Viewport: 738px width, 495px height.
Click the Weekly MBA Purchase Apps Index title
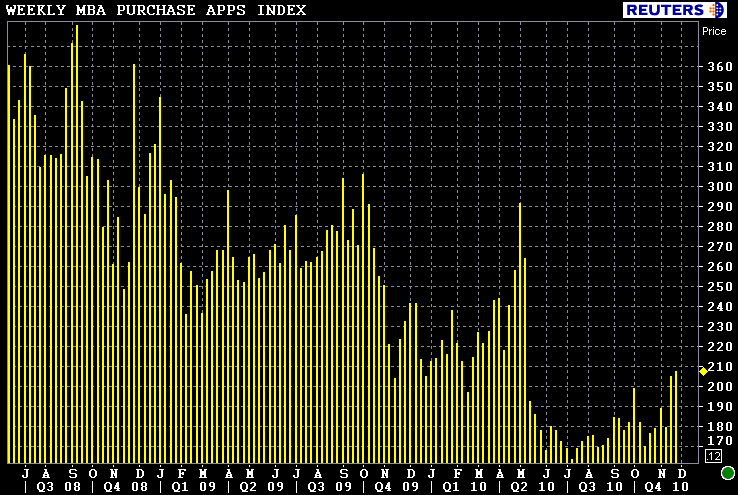pyautogui.click(x=156, y=10)
